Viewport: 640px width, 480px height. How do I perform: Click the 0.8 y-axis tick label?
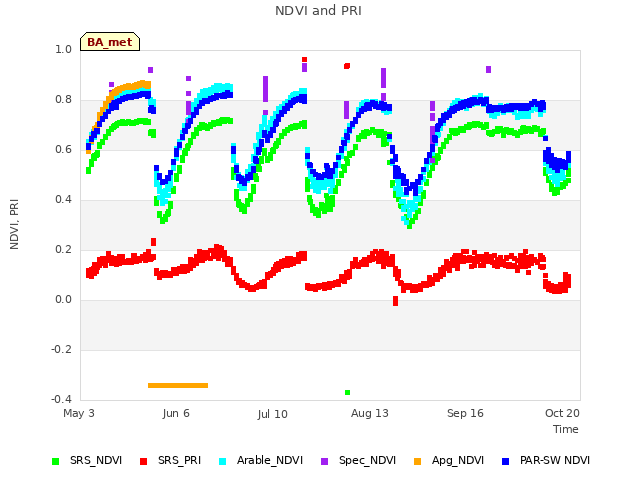(64, 100)
